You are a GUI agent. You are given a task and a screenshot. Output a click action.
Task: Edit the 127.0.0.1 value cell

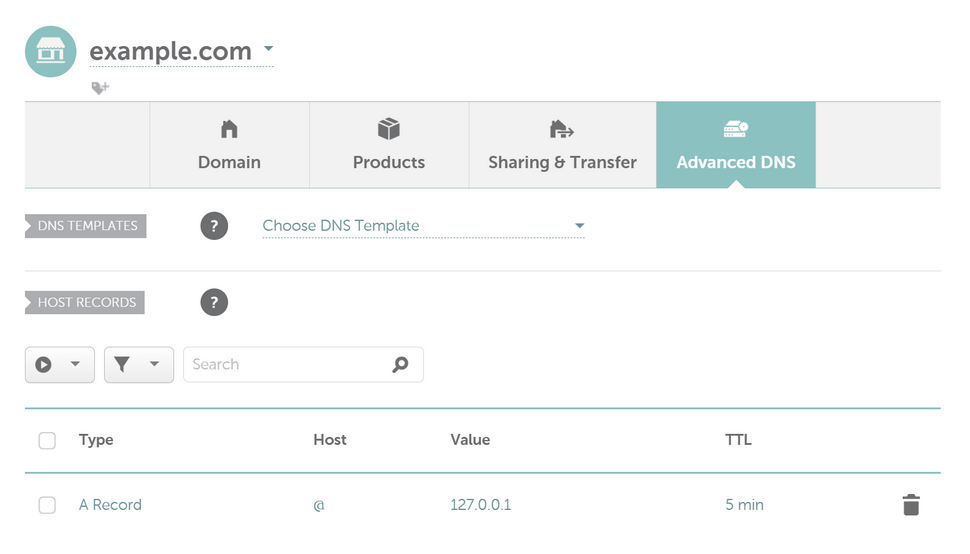tap(481, 505)
